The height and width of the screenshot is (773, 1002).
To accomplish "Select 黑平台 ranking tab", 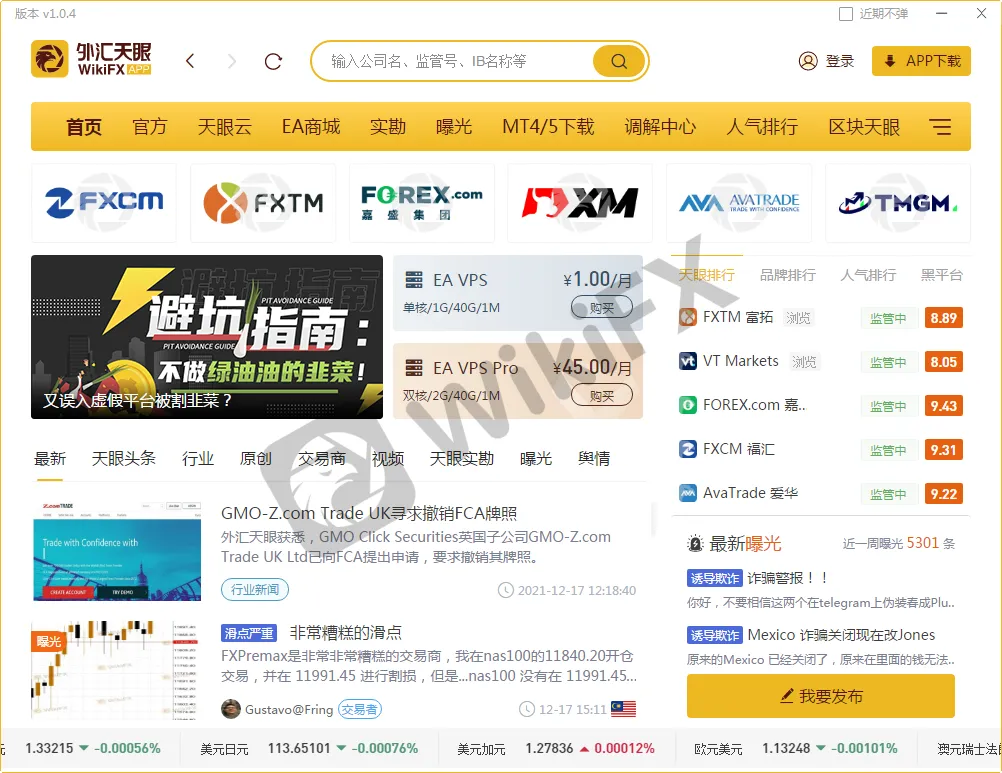I will point(941,275).
